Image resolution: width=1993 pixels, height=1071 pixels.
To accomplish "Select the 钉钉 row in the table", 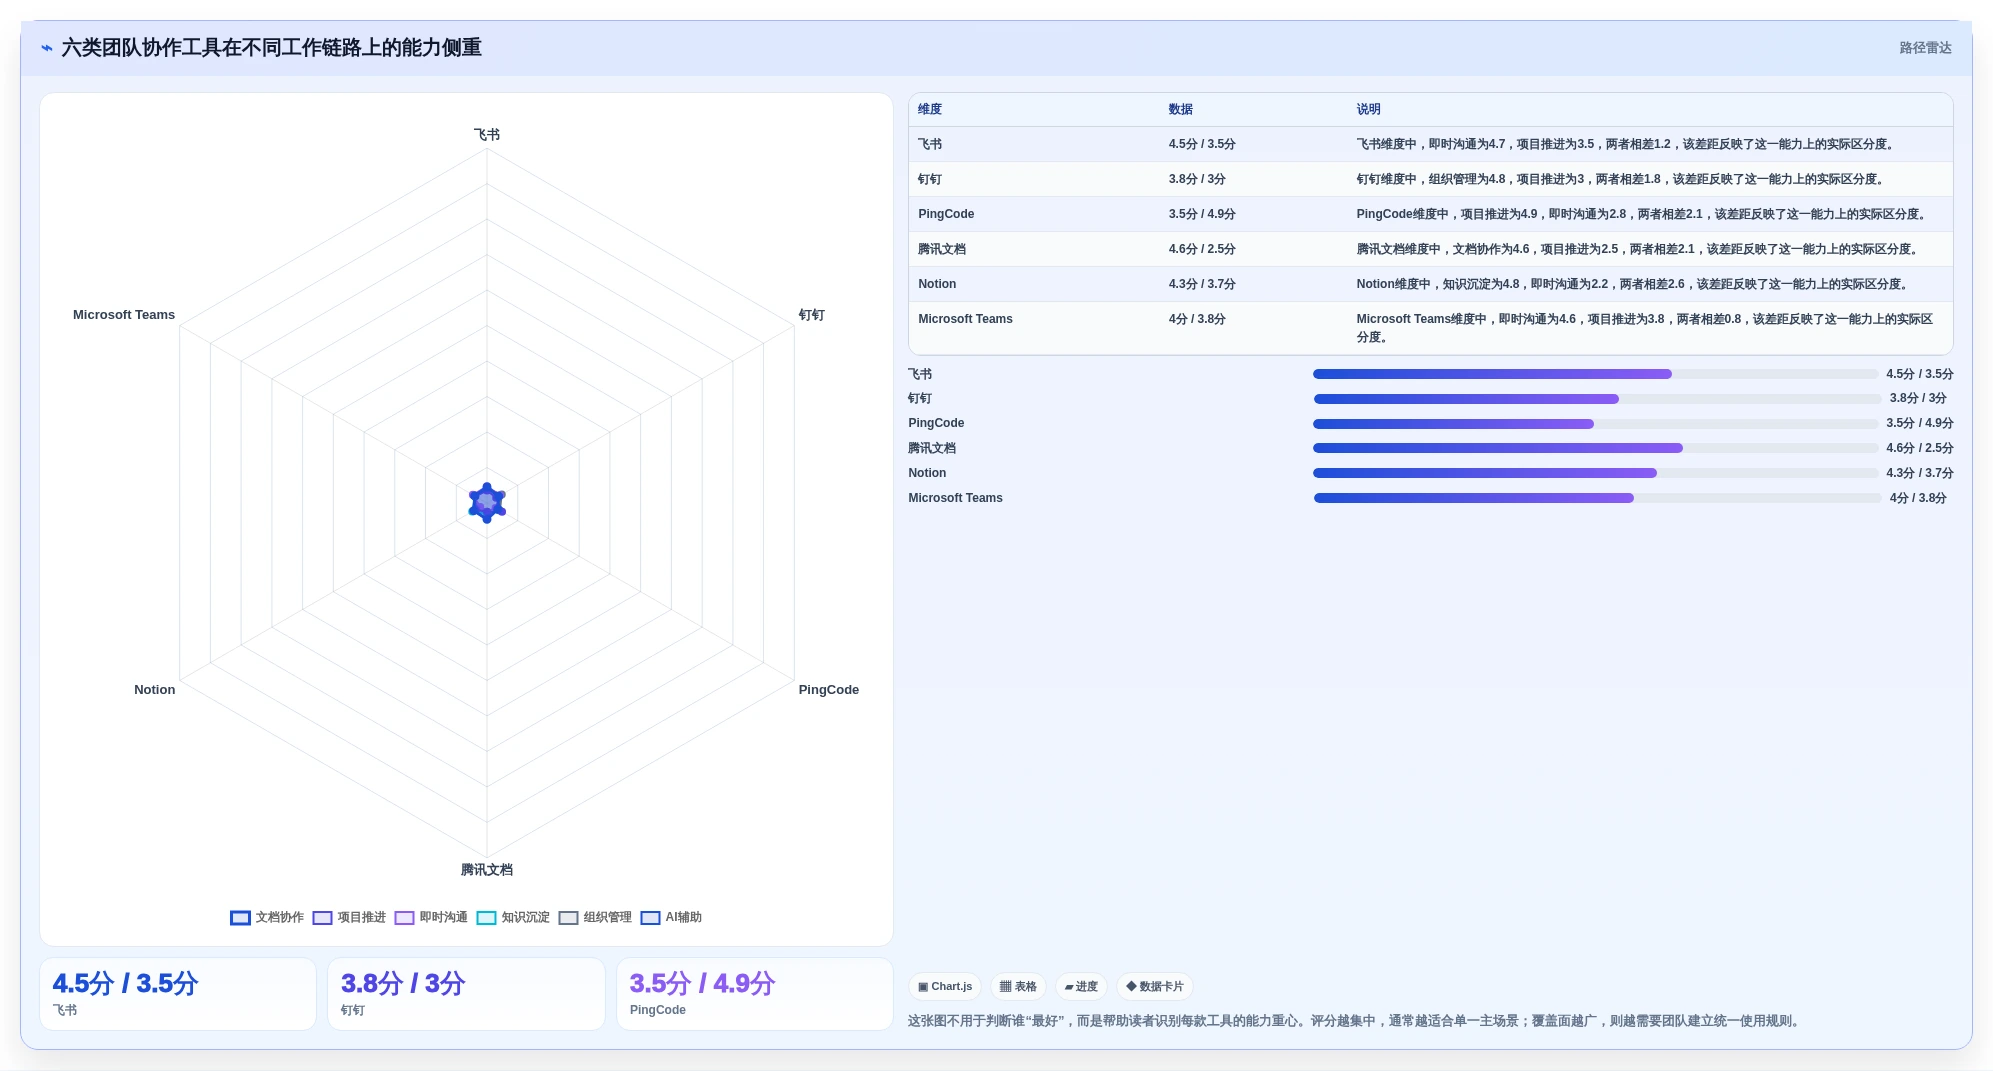I will click(1430, 179).
